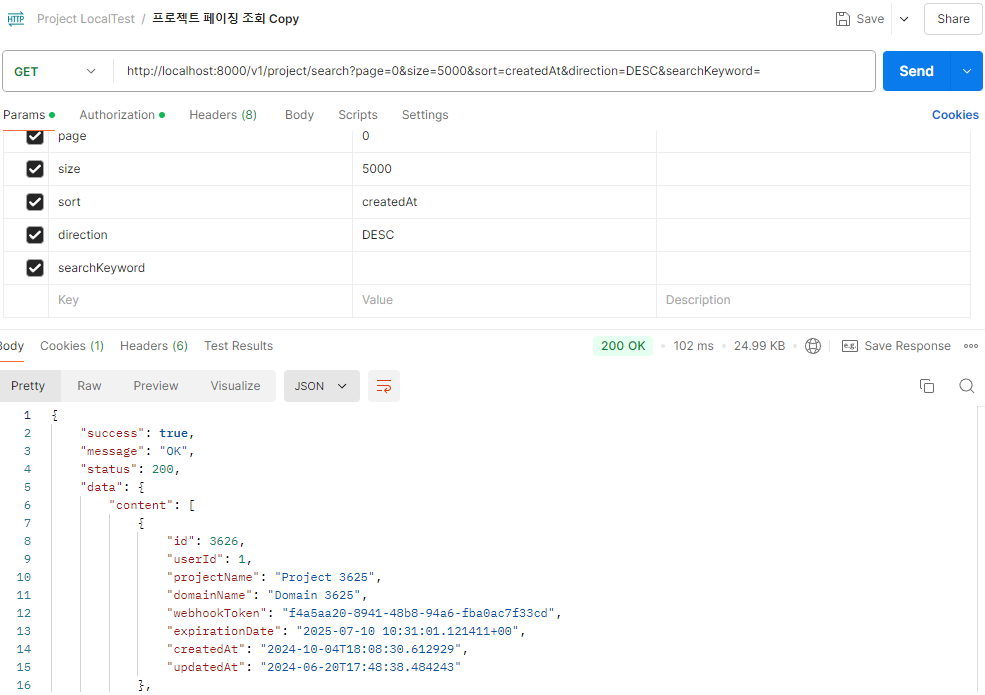Uncheck the page parameter checkbox
Viewport: 985px width, 695px height.
pos(35,136)
